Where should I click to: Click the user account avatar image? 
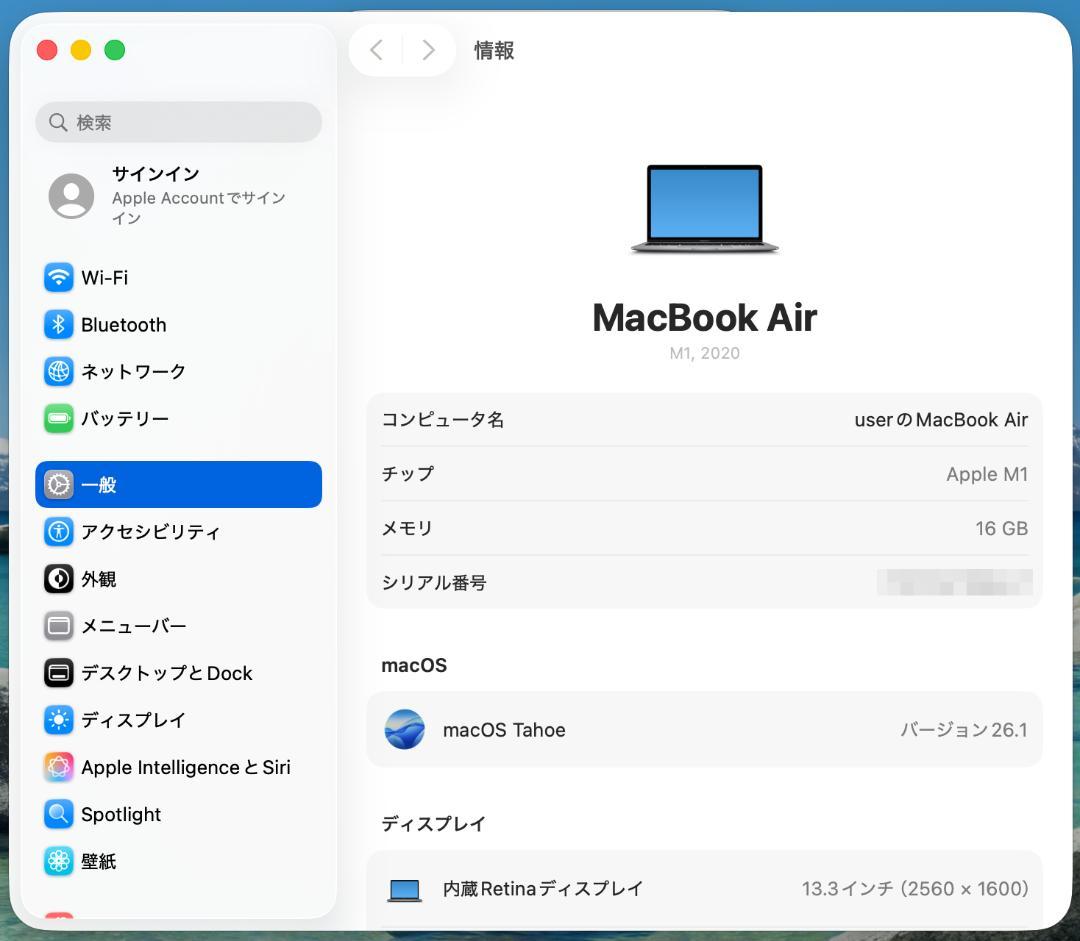[70, 195]
